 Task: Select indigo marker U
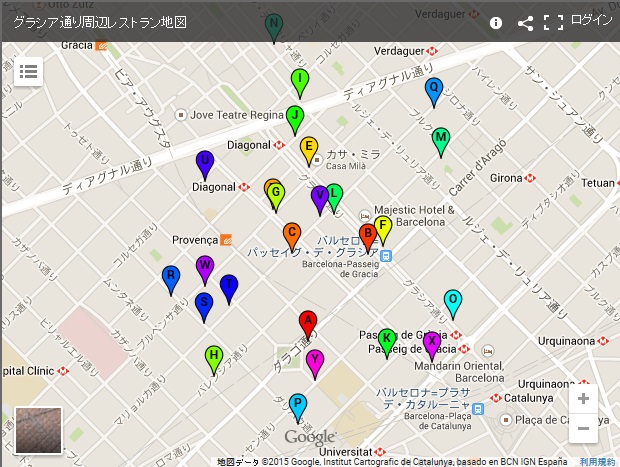tap(205, 164)
